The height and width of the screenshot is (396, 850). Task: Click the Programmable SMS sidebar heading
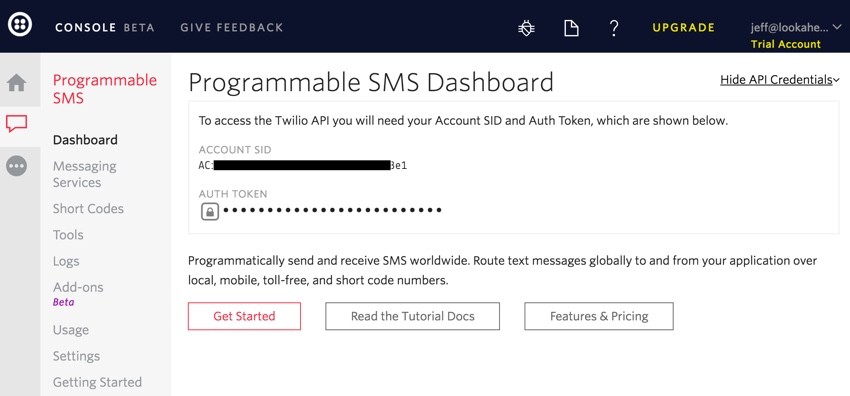point(105,89)
